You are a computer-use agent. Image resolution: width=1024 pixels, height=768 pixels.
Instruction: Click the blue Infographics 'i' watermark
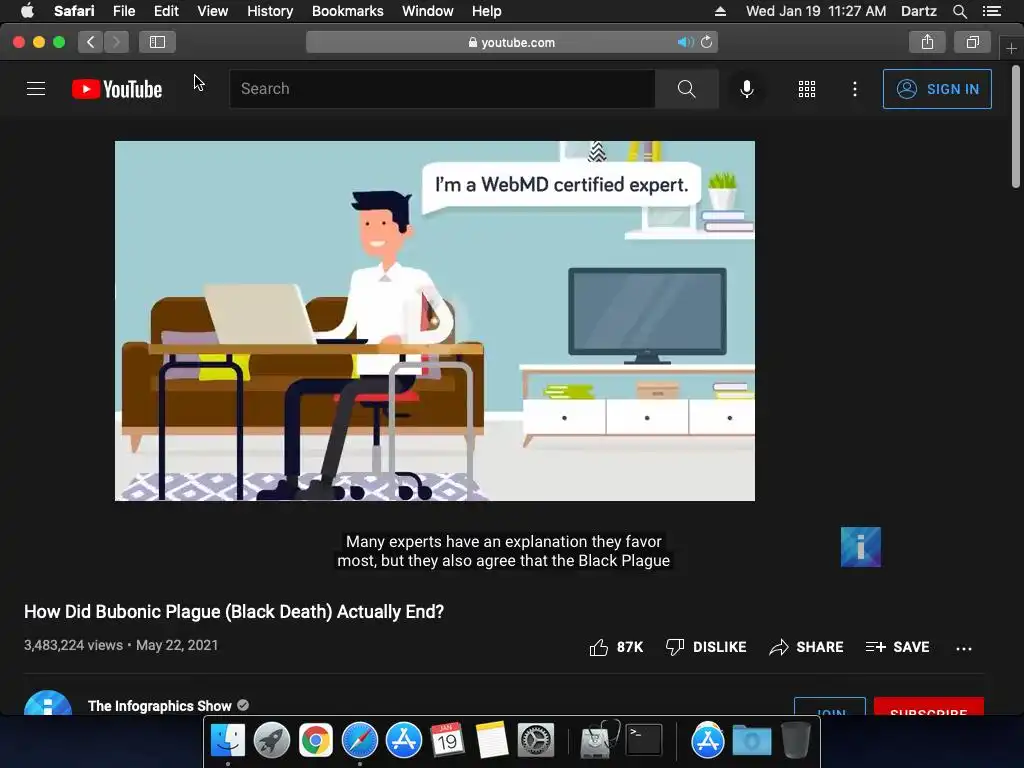tap(861, 547)
